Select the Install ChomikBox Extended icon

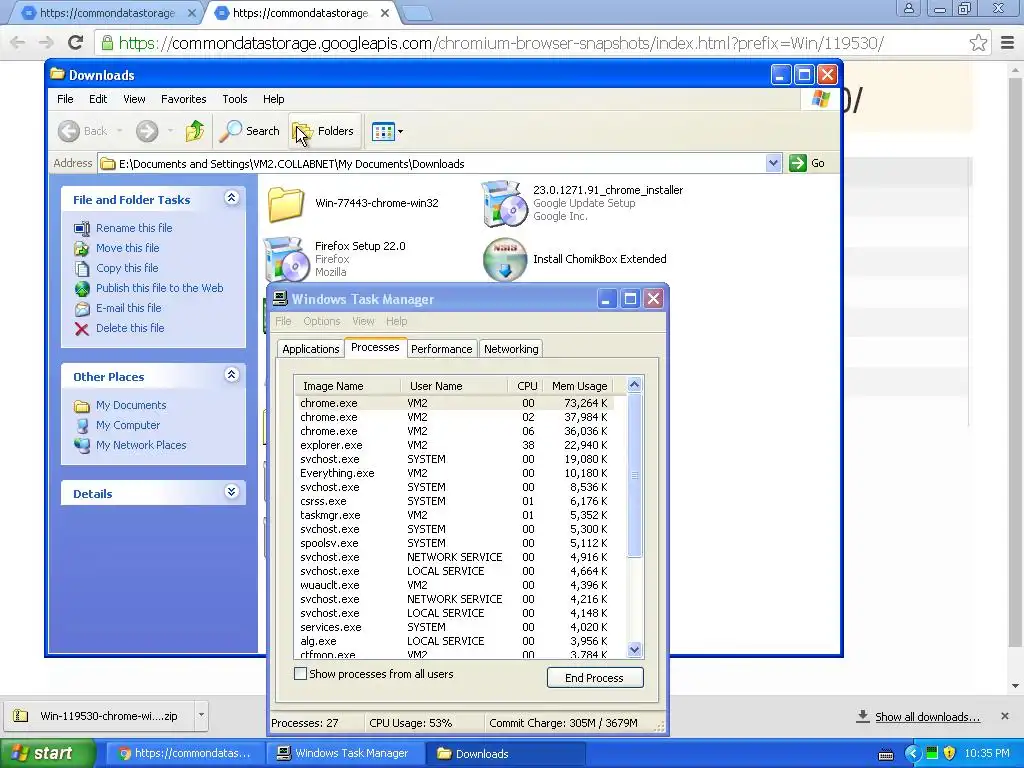[504, 259]
